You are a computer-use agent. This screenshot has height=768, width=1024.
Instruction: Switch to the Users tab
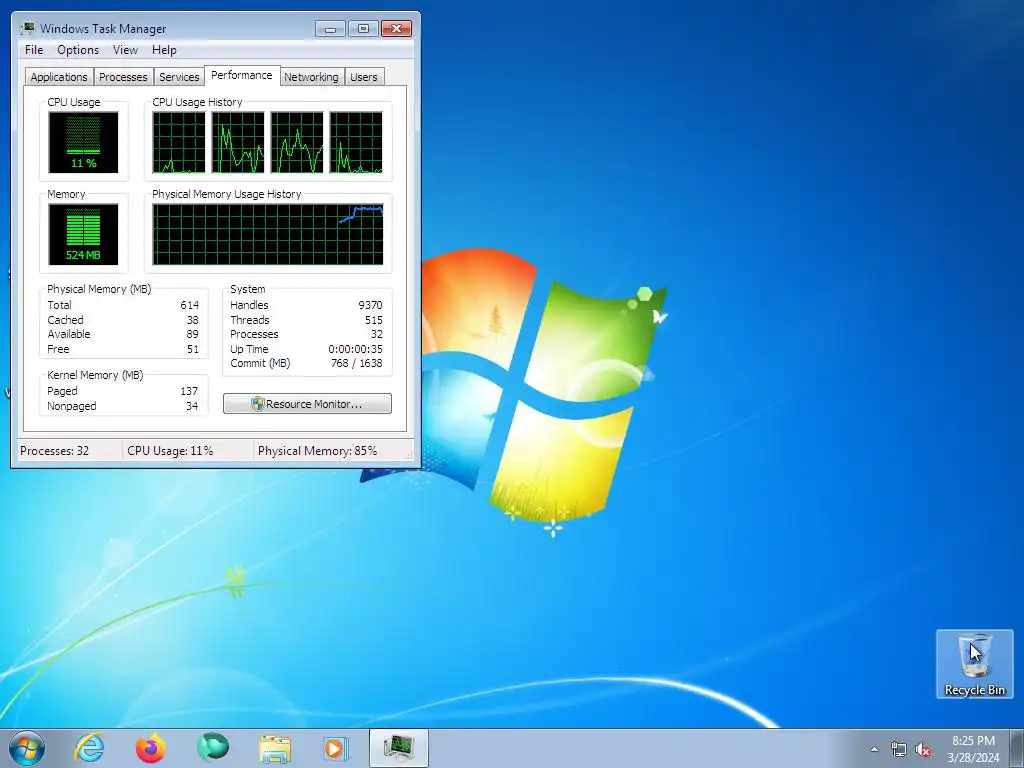[364, 77]
